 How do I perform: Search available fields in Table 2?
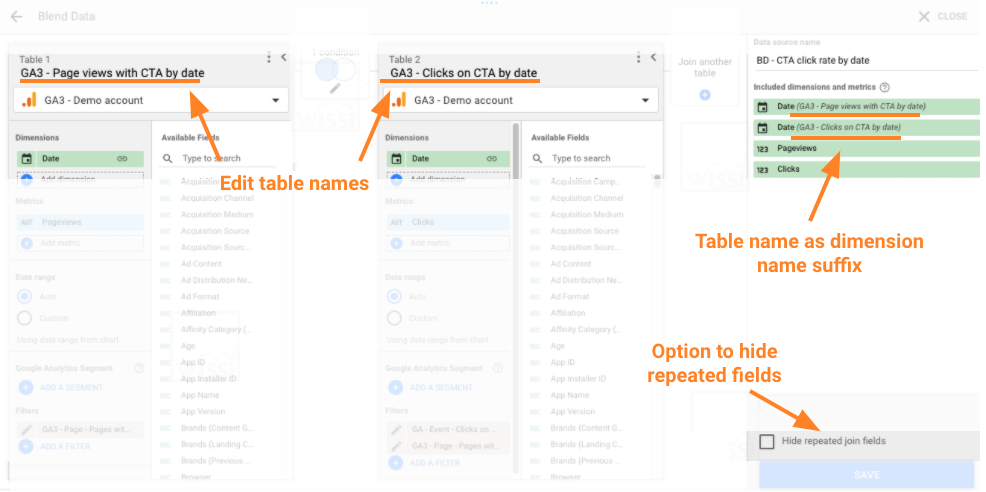[587, 159]
